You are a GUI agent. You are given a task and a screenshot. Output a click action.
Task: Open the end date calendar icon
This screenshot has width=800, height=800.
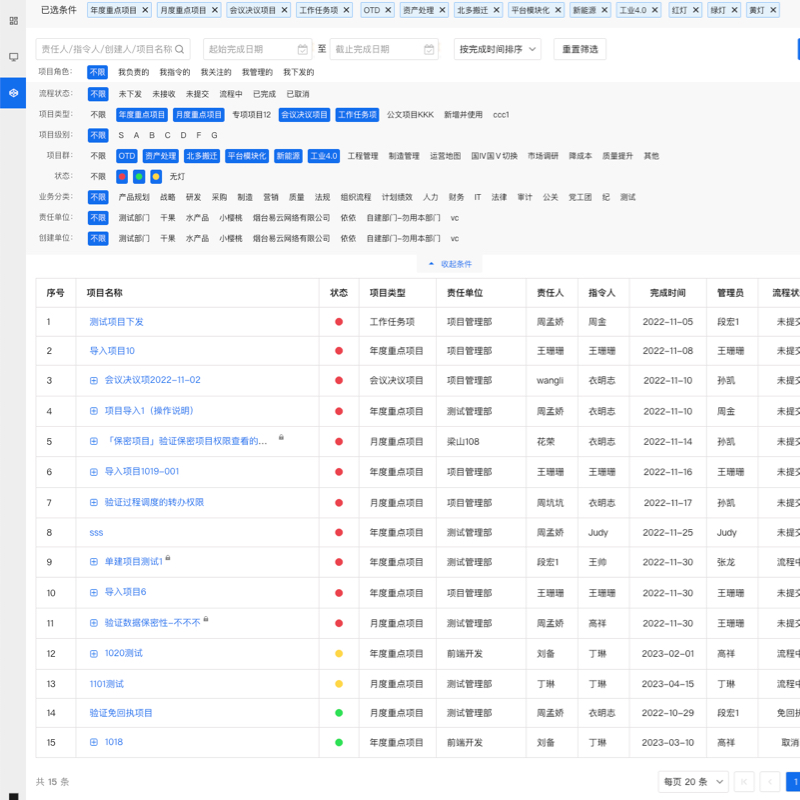click(x=429, y=49)
